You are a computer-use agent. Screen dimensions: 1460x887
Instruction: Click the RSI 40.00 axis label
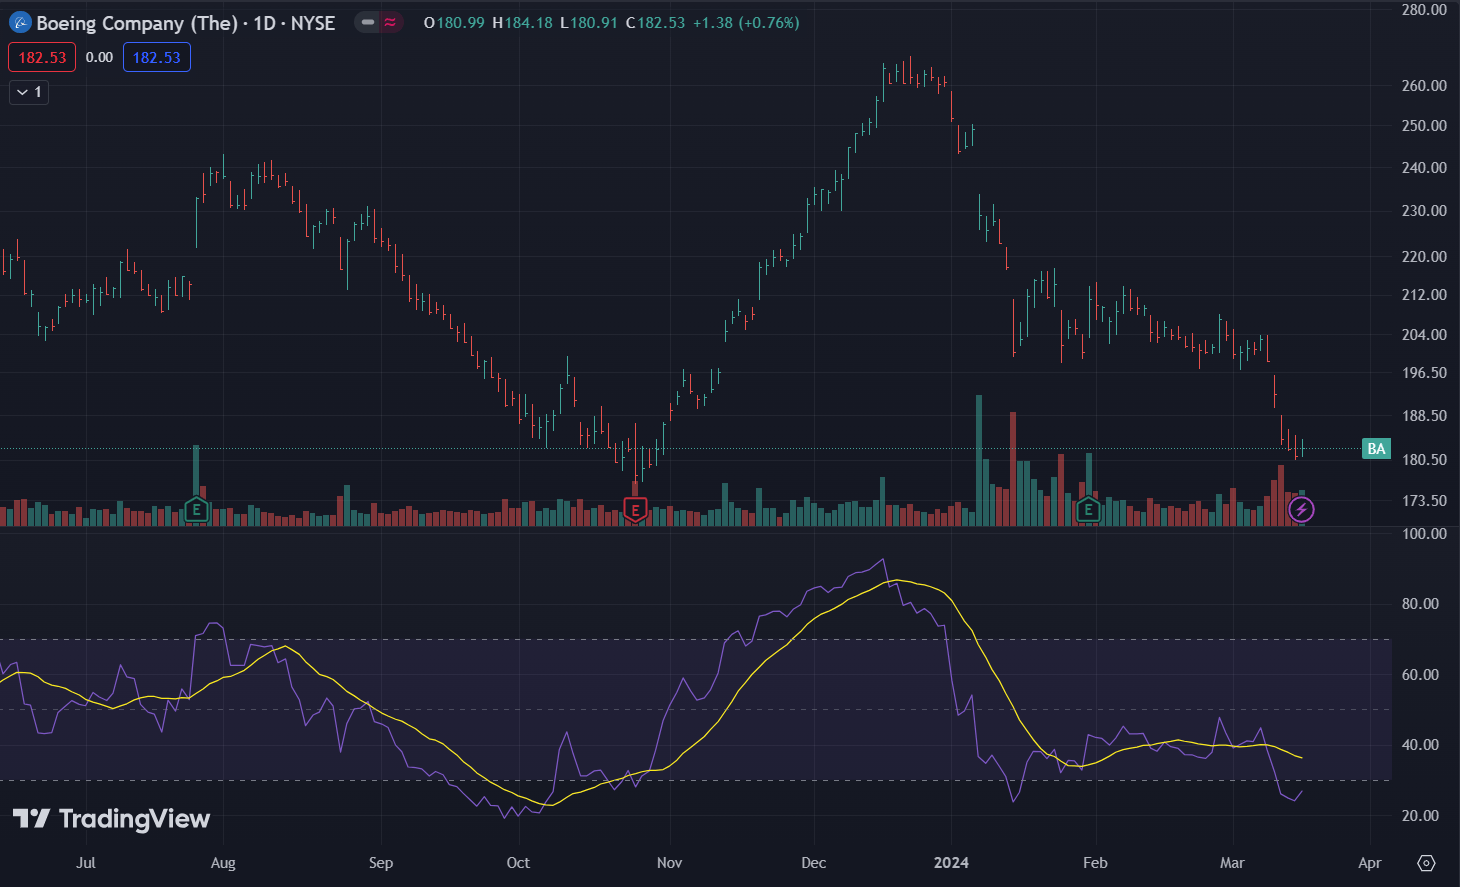[1420, 745]
